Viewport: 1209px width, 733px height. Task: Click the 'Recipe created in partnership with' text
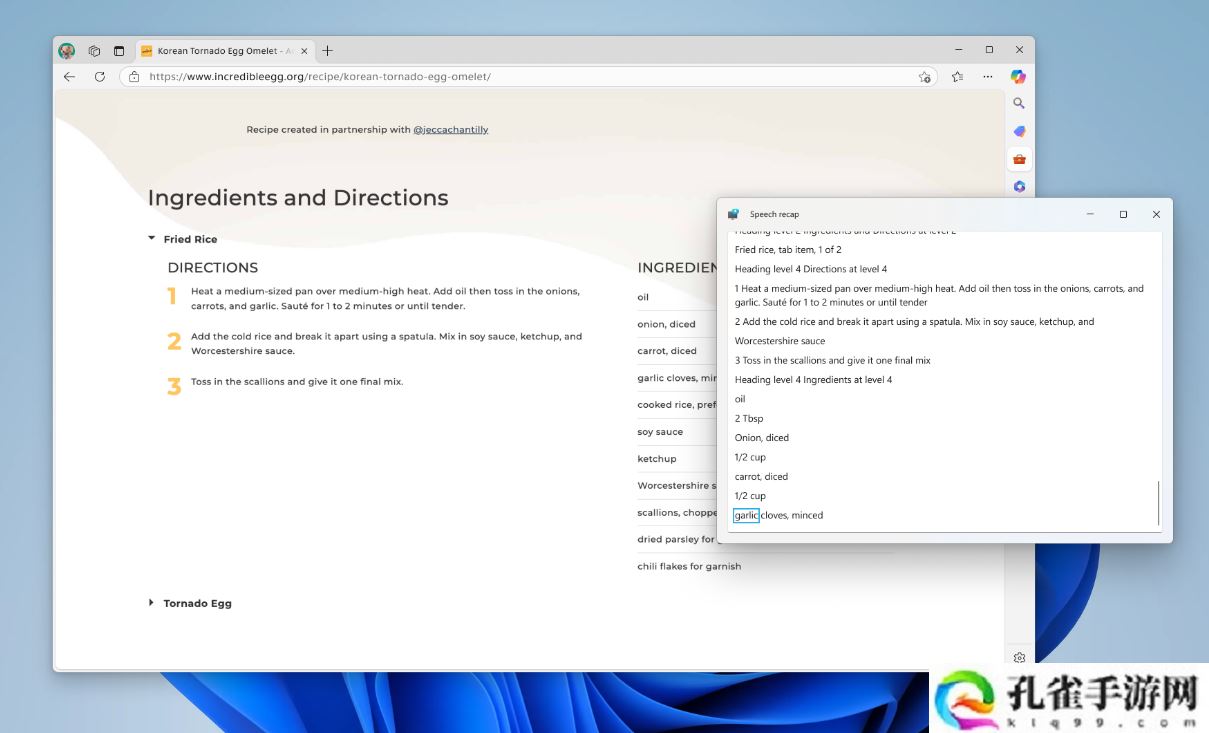tap(328, 129)
